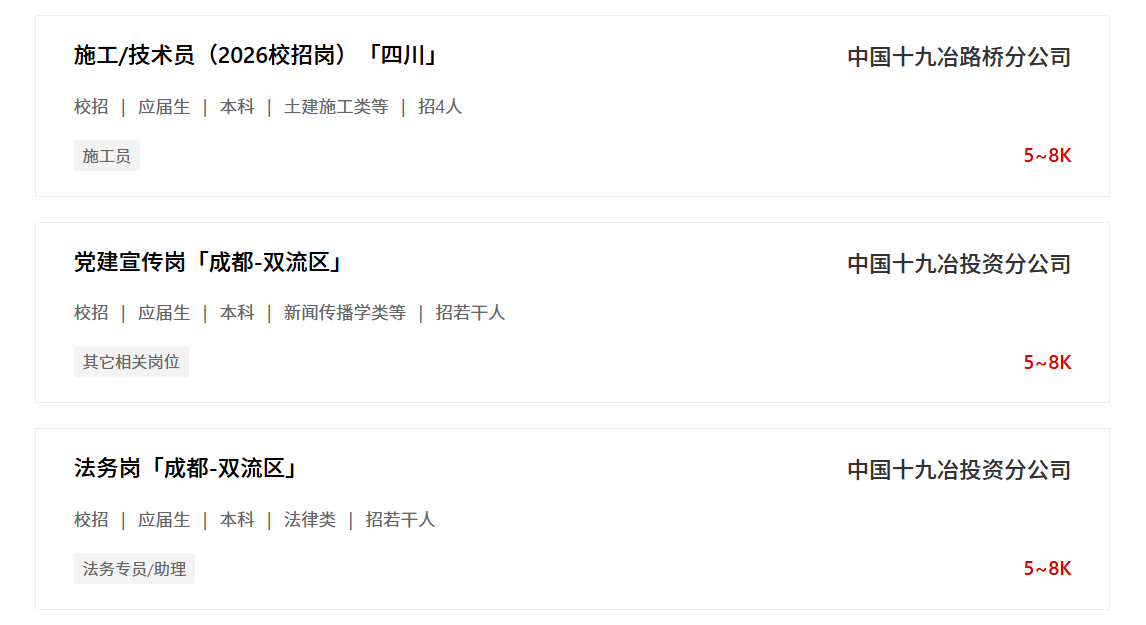Select the 法务专员/助理 tag
This screenshot has height=625, width=1146.
pyautogui.click(x=134, y=569)
